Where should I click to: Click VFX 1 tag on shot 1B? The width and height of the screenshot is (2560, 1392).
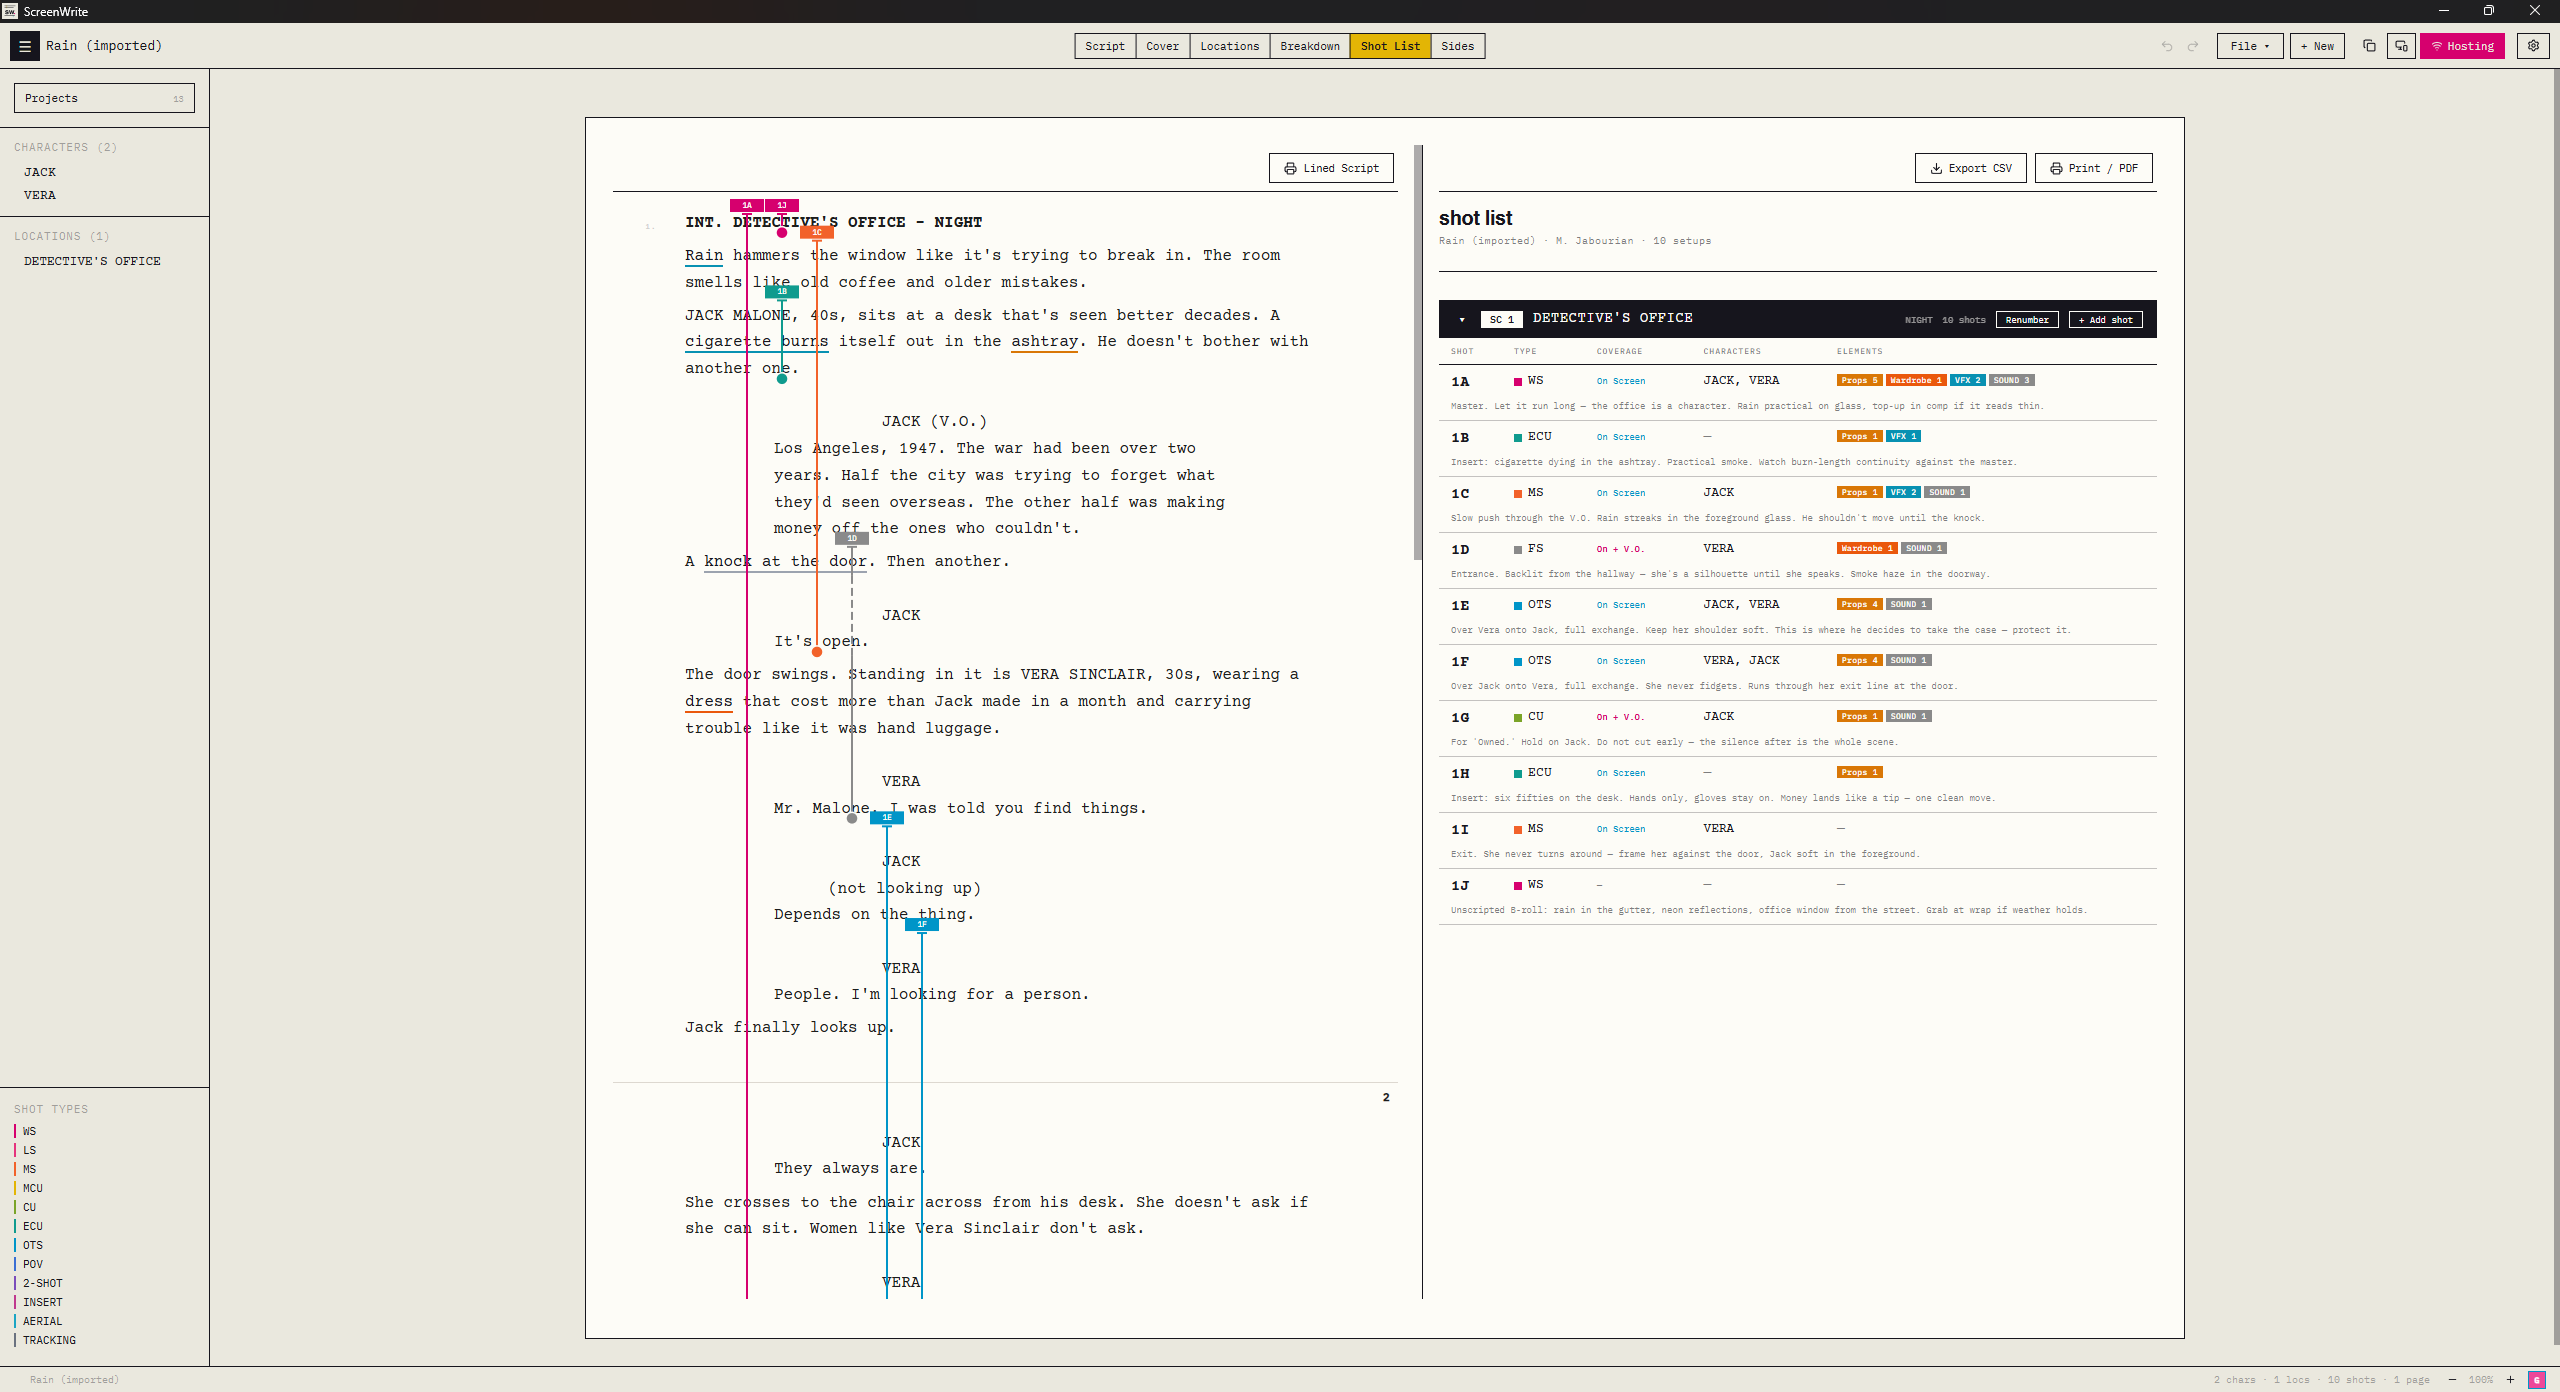[1903, 436]
